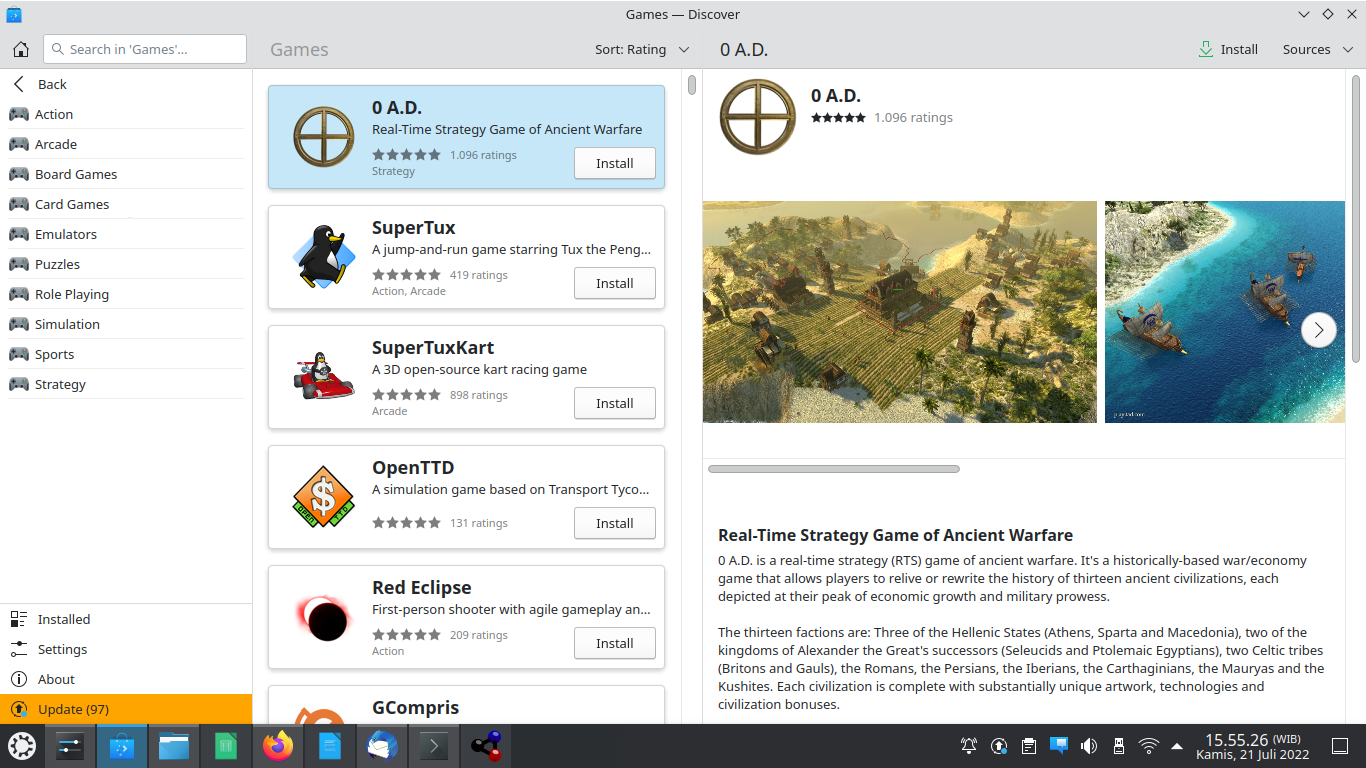Open the notifications bell in tray
Image resolution: width=1366 pixels, height=768 pixels.
coord(968,746)
